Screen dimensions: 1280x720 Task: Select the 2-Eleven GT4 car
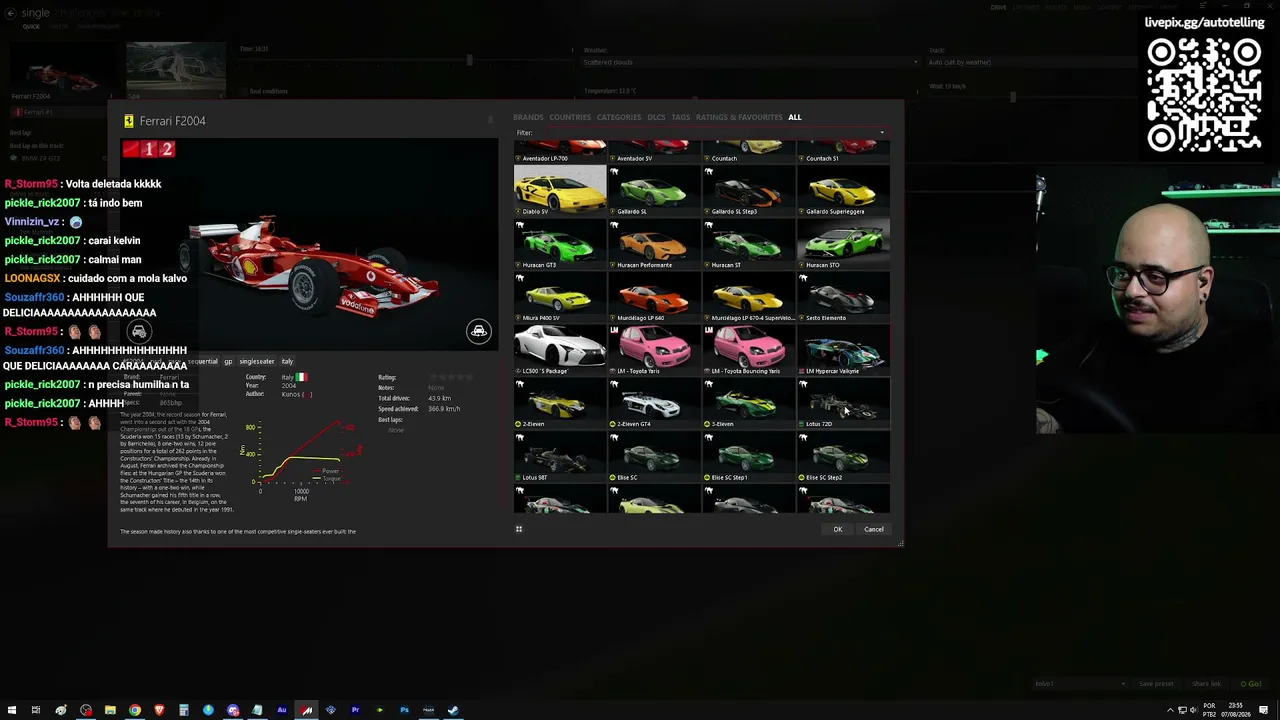(x=654, y=404)
